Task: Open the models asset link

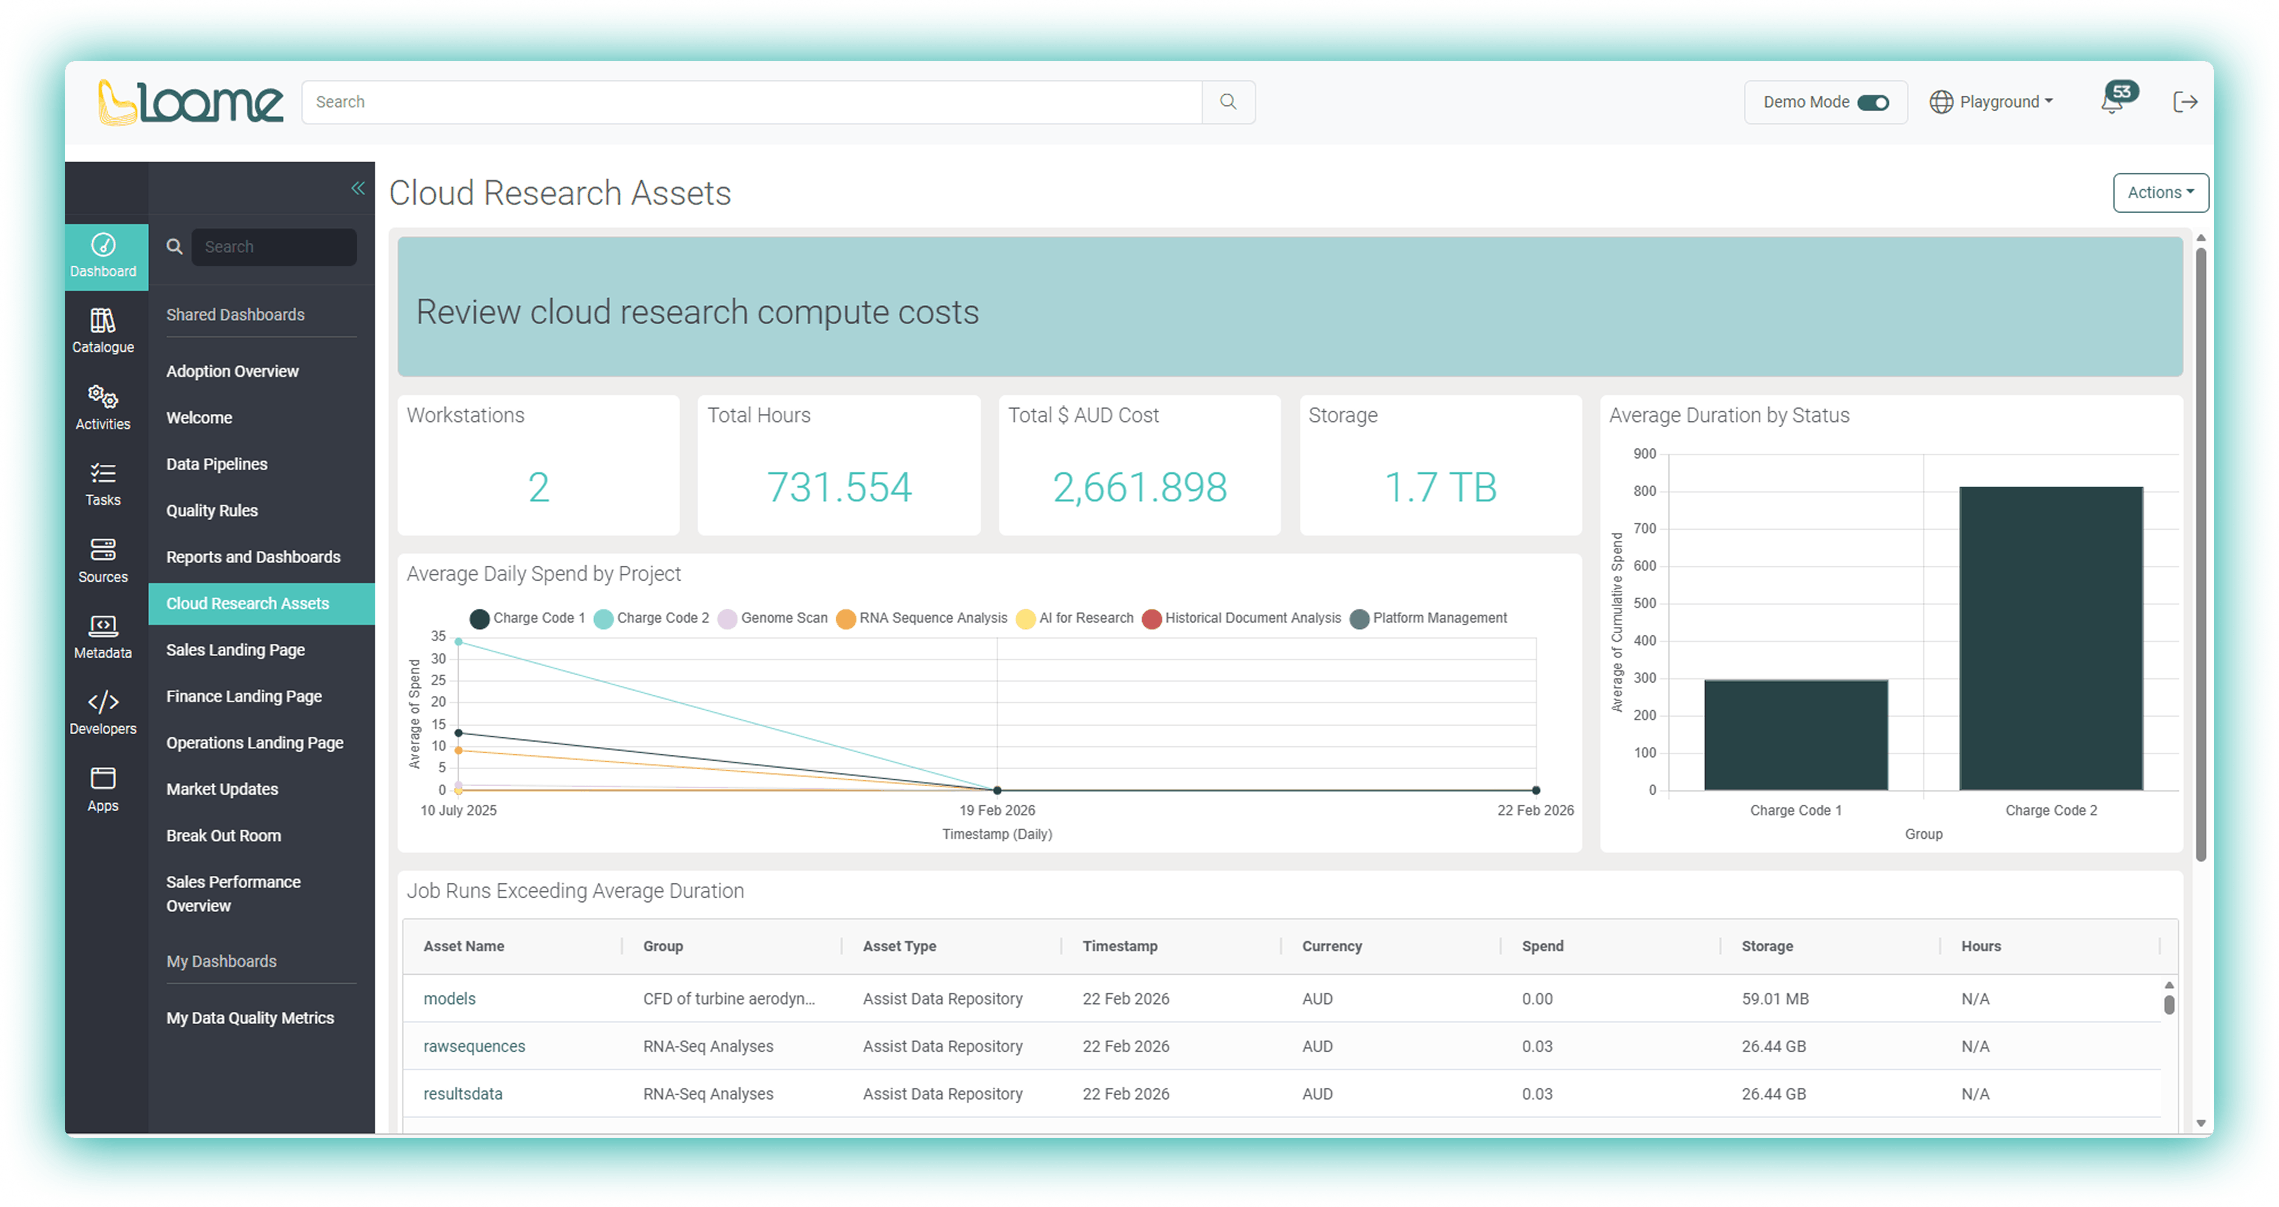Action: [449, 998]
